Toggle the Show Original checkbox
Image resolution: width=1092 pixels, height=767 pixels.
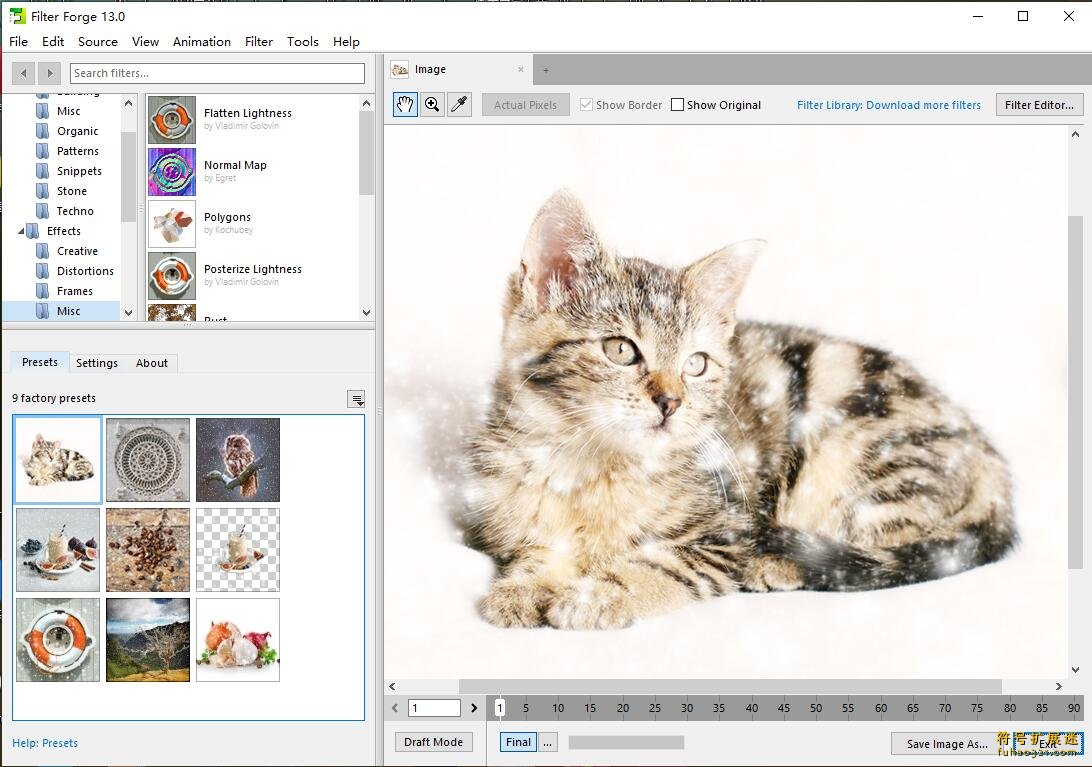(678, 105)
